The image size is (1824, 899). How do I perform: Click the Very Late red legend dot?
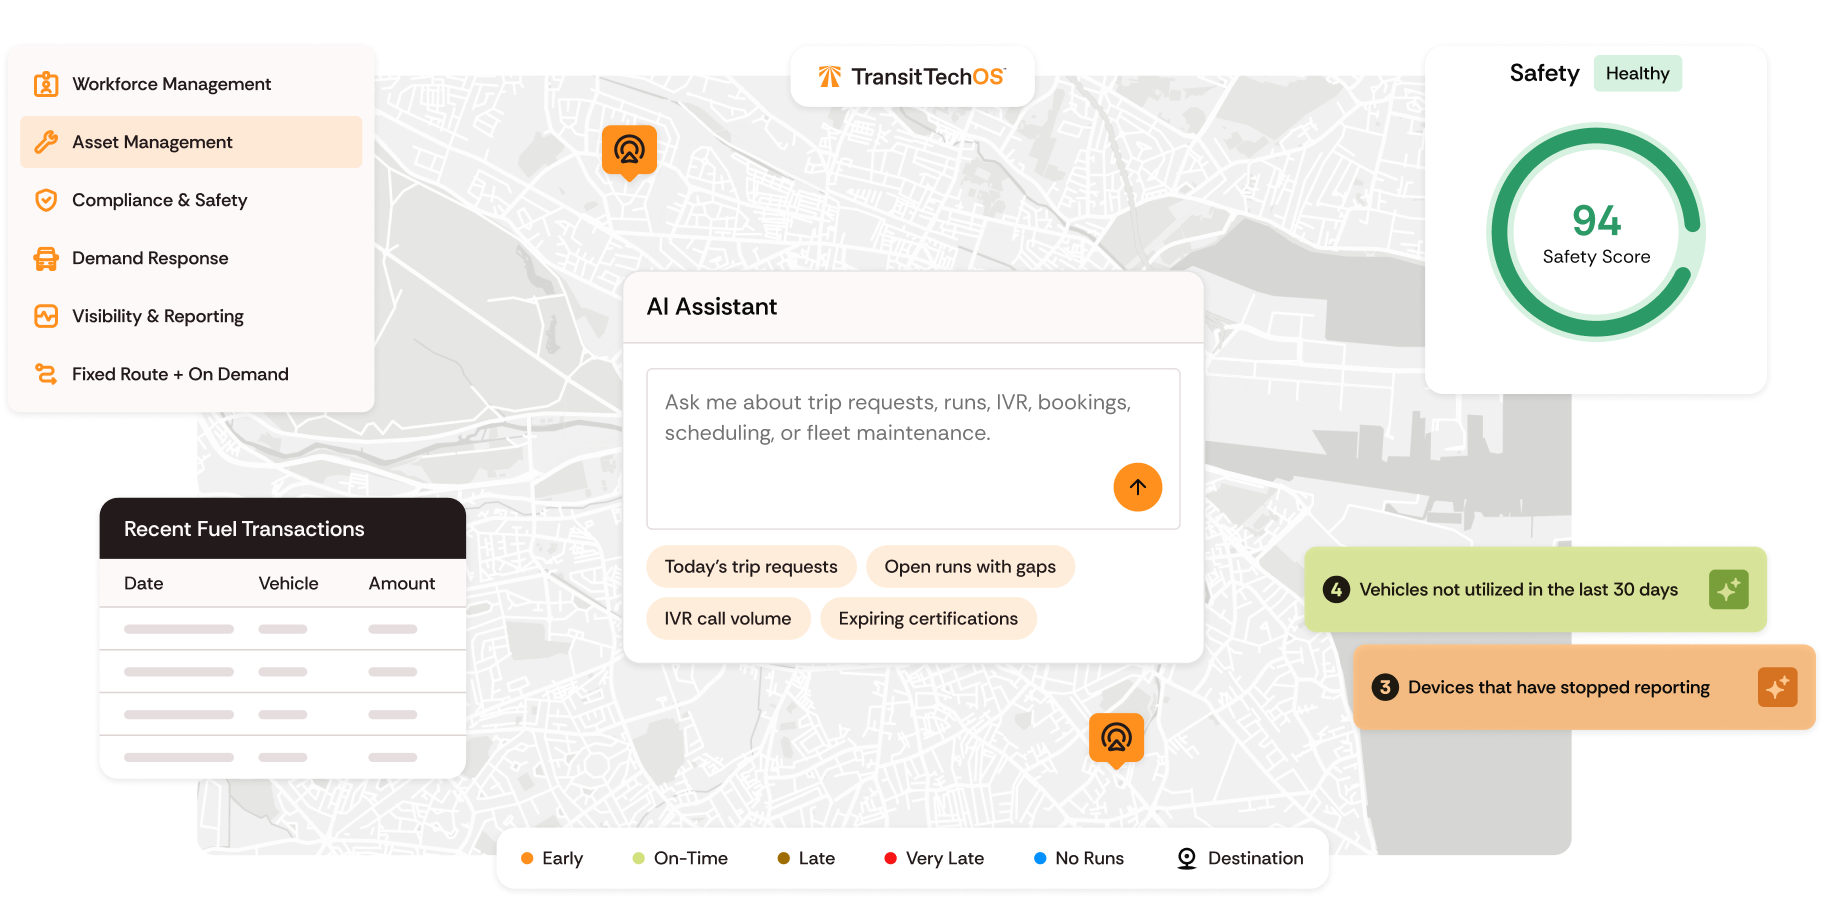click(x=890, y=858)
